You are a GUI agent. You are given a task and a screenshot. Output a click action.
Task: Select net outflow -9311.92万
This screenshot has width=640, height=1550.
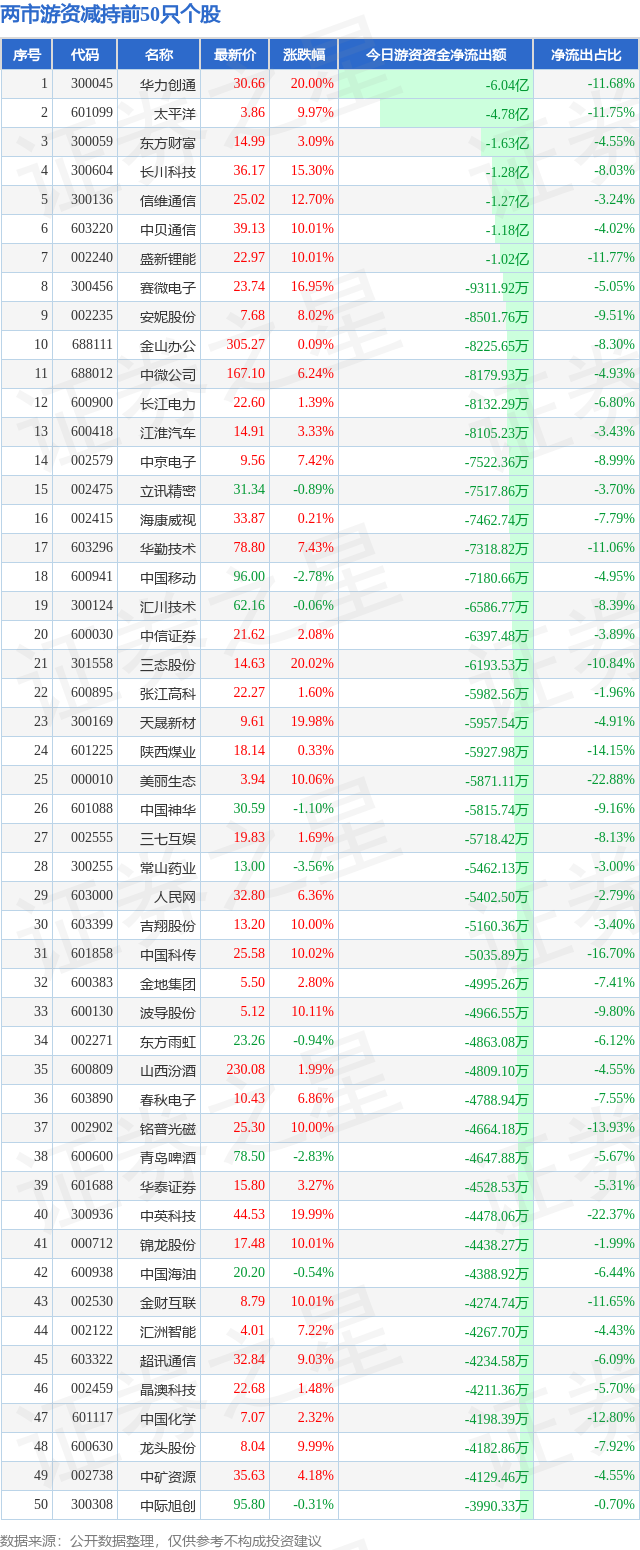(497, 288)
